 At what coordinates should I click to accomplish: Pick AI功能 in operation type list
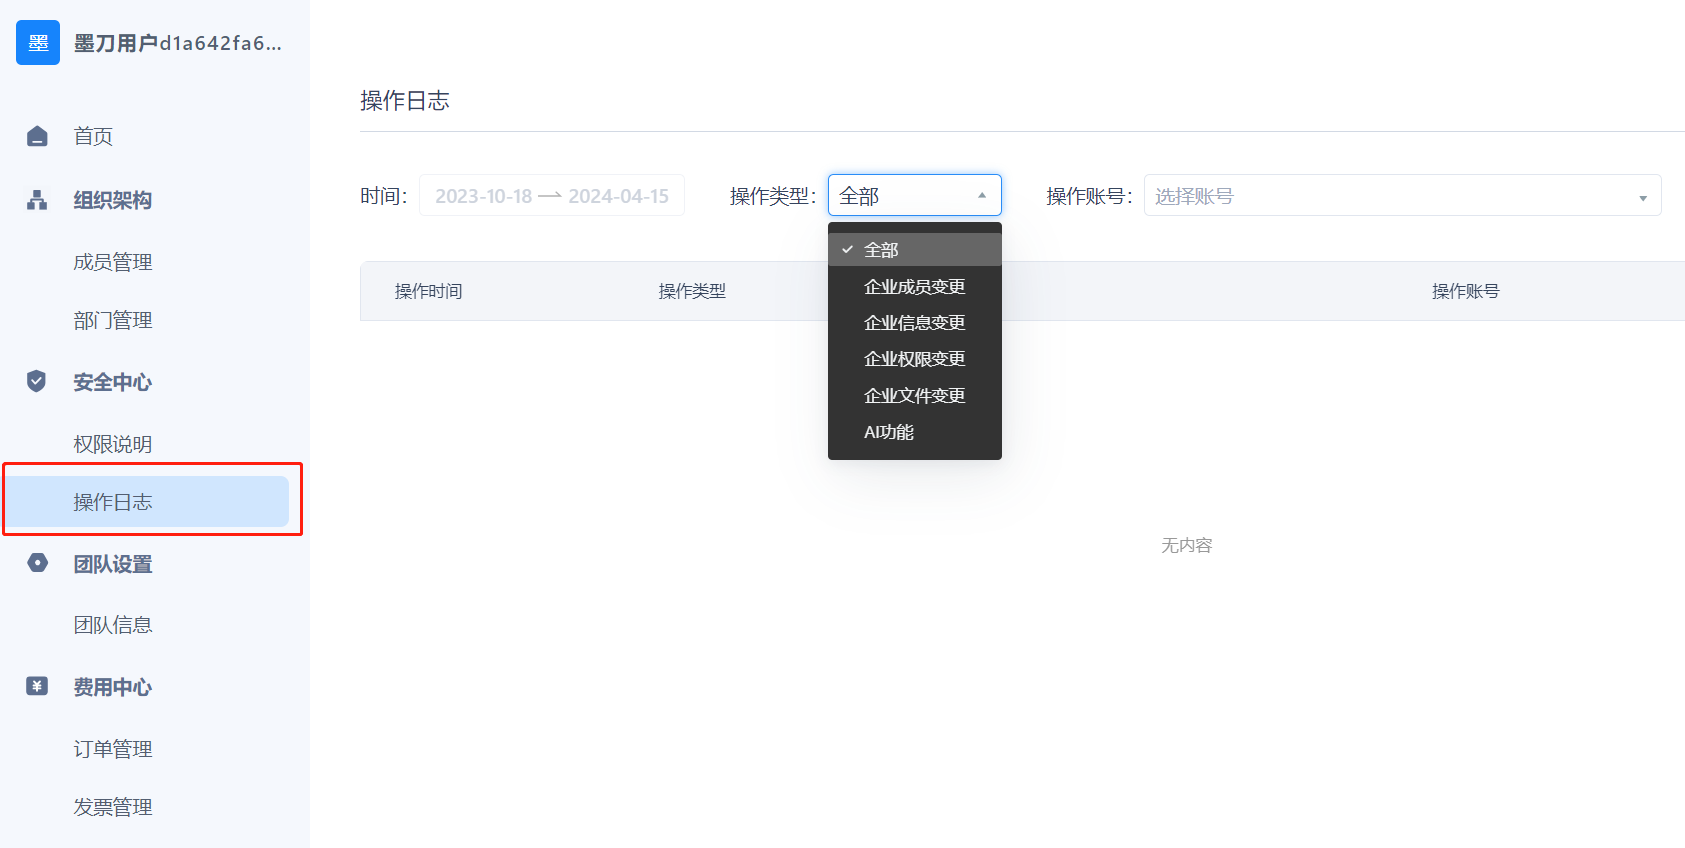pyautogui.click(x=889, y=432)
